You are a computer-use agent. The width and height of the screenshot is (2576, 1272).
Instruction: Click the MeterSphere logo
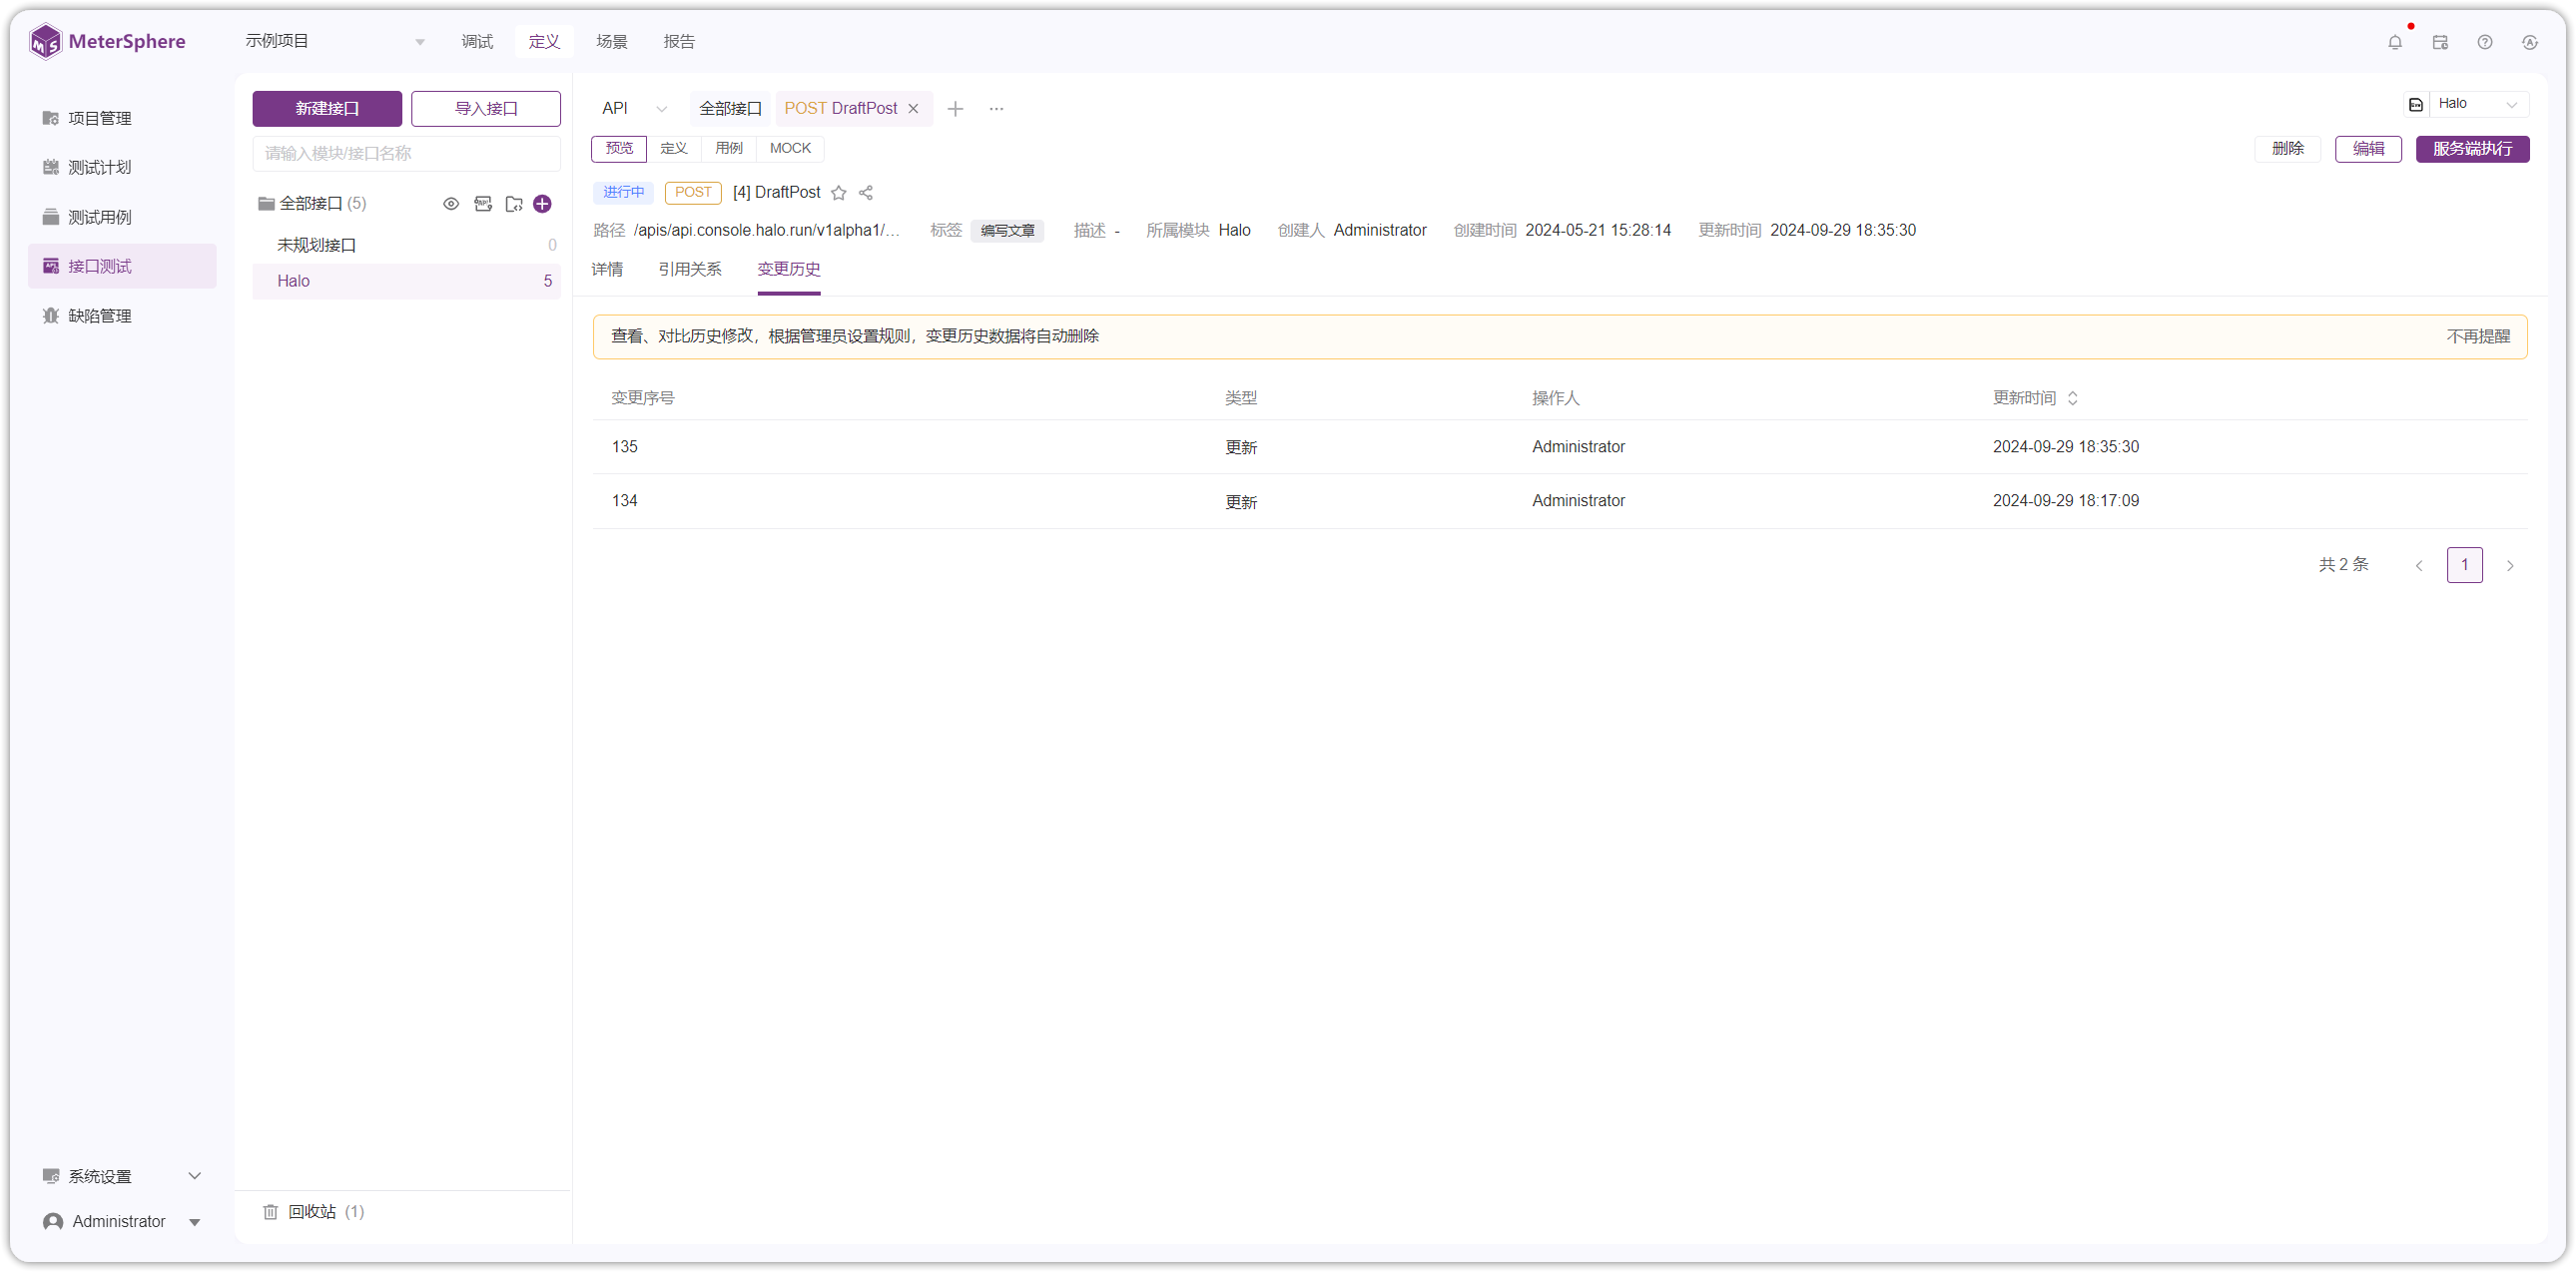[107, 42]
